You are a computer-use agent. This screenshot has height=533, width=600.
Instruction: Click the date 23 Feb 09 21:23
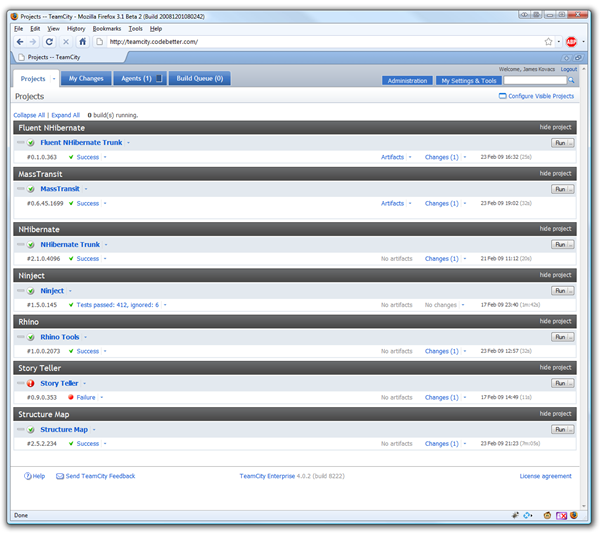pos(499,444)
